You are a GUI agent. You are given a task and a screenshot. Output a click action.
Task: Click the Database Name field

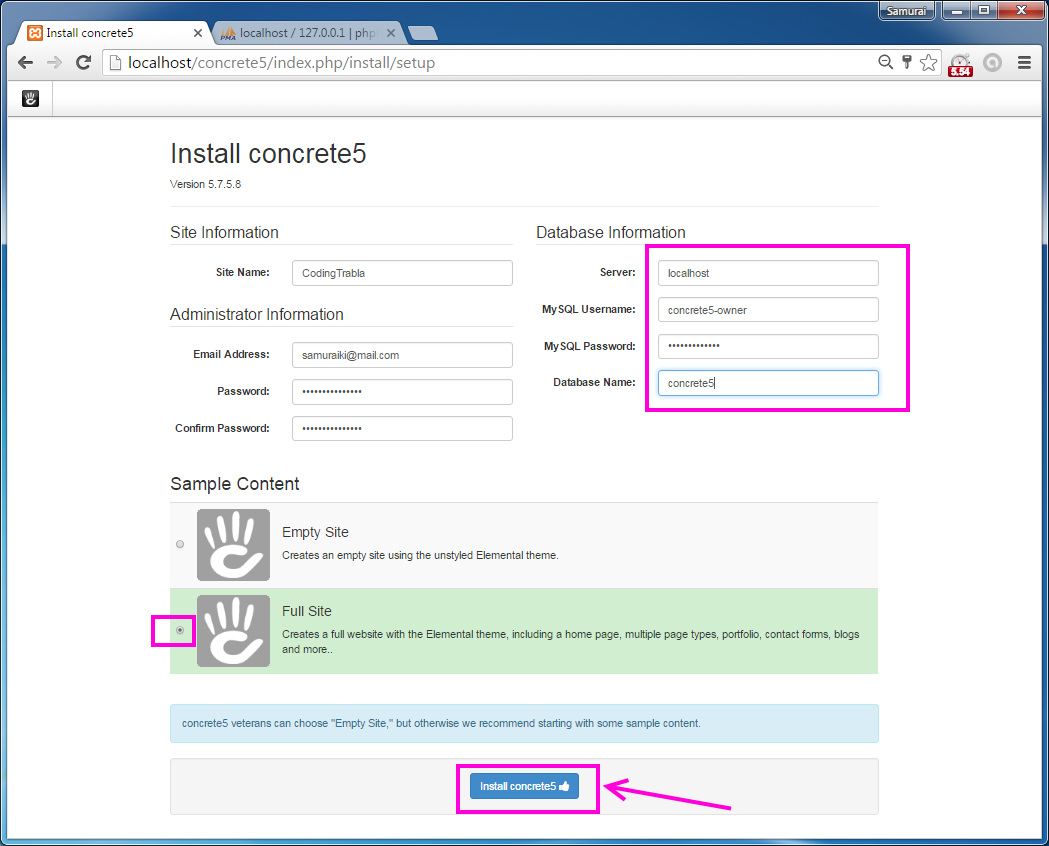tap(768, 383)
